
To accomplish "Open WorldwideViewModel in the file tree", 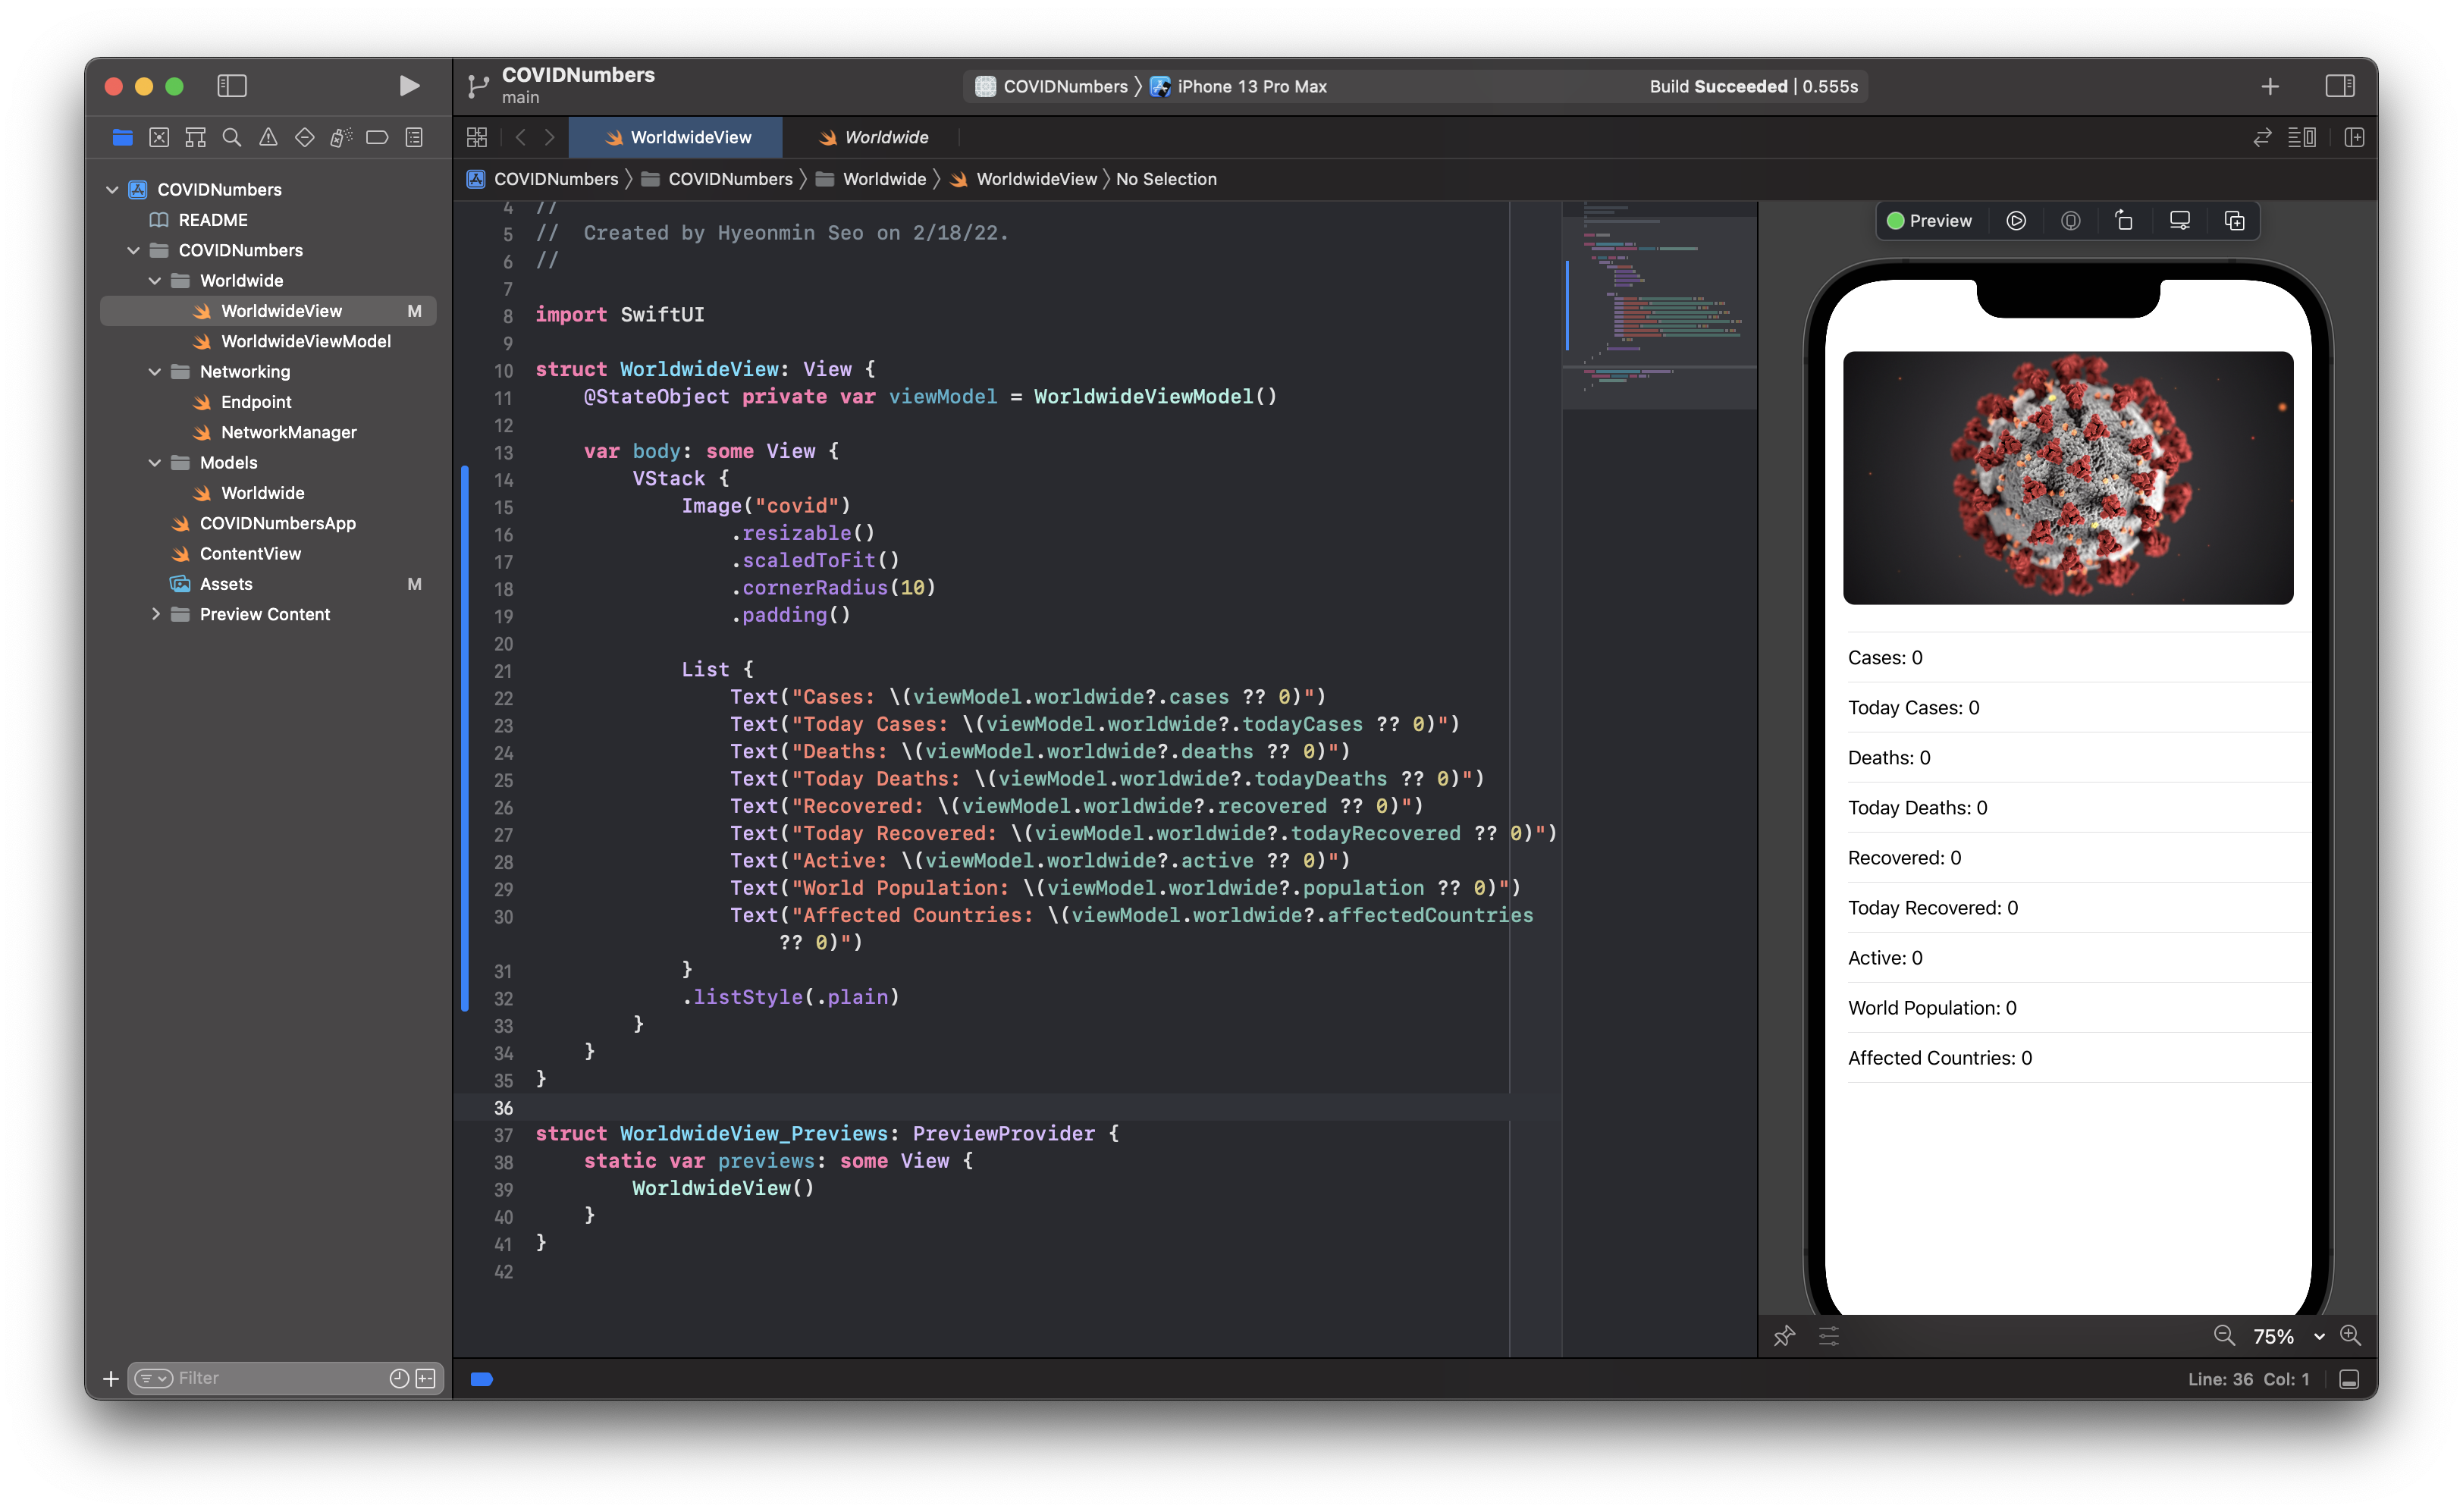I will pos(305,341).
